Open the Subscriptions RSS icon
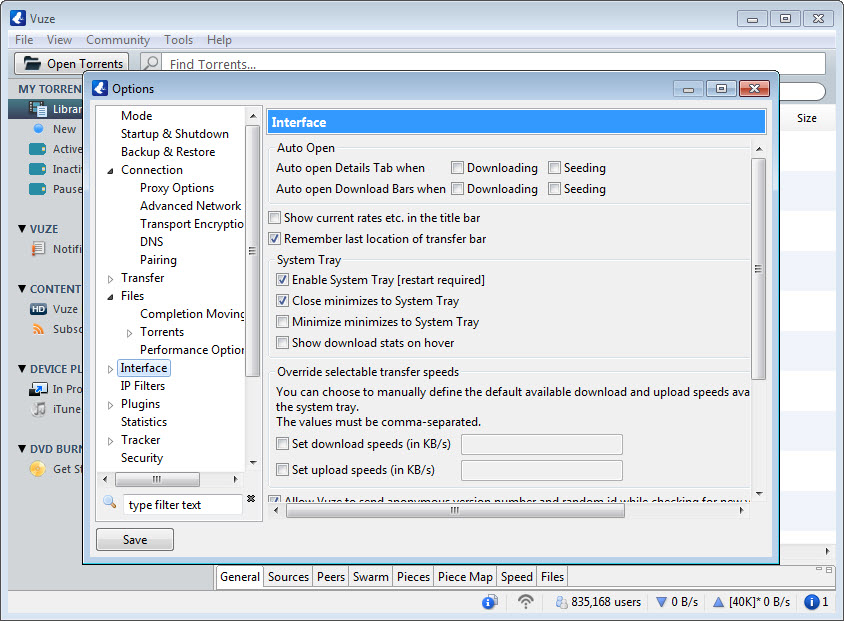 tap(38, 329)
